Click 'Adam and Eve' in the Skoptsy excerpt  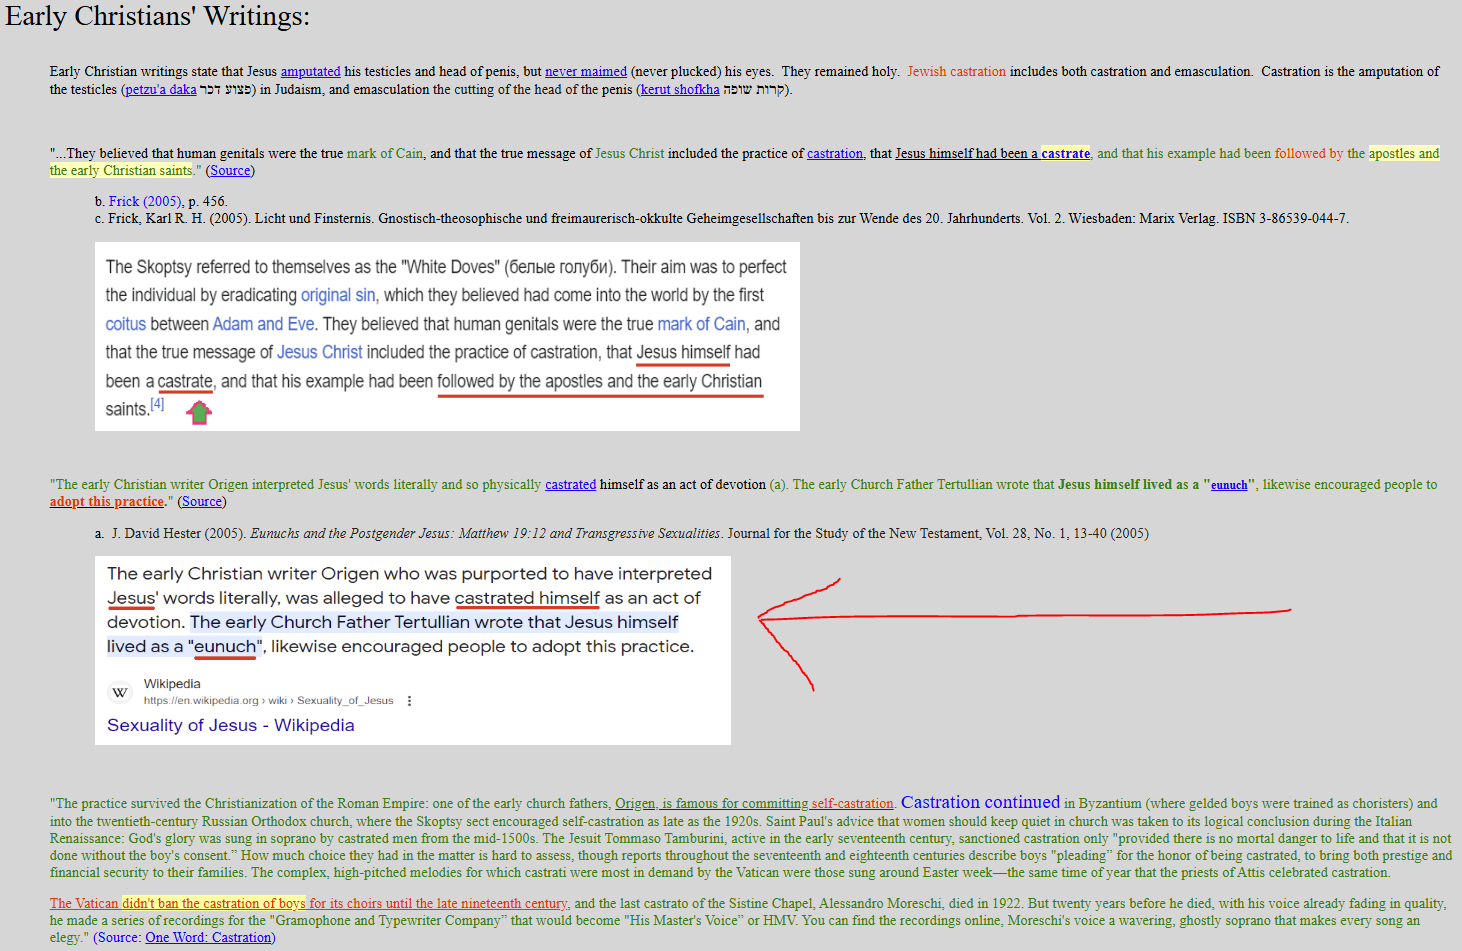click(263, 325)
